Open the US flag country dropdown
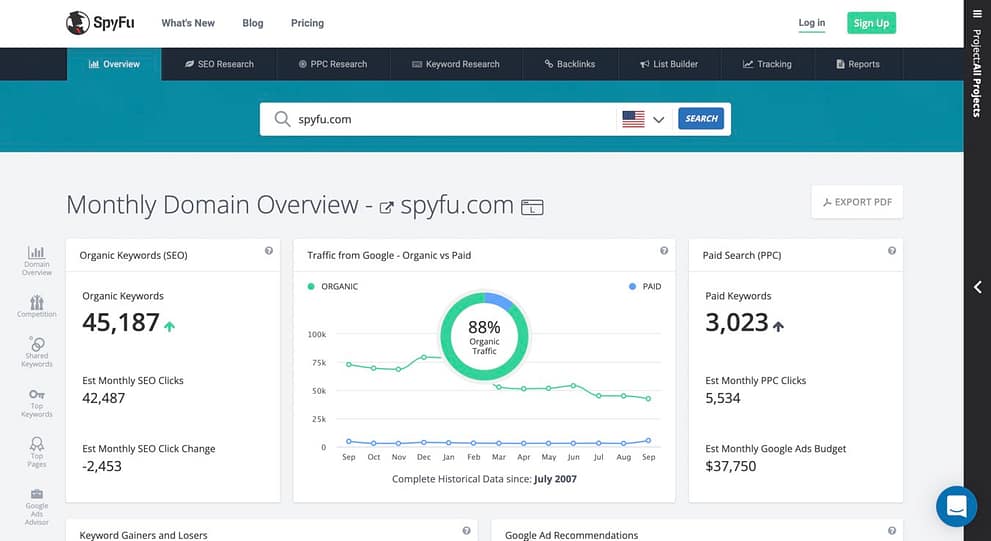Image resolution: width=991 pixels, height=541 pixels. coord(643,119)
